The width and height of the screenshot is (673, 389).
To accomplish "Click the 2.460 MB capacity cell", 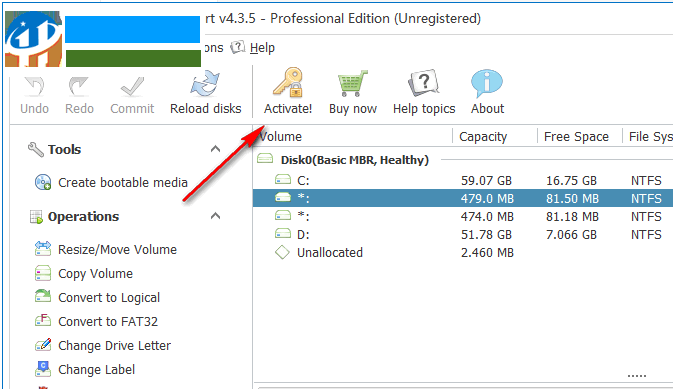I will (487, 252).
